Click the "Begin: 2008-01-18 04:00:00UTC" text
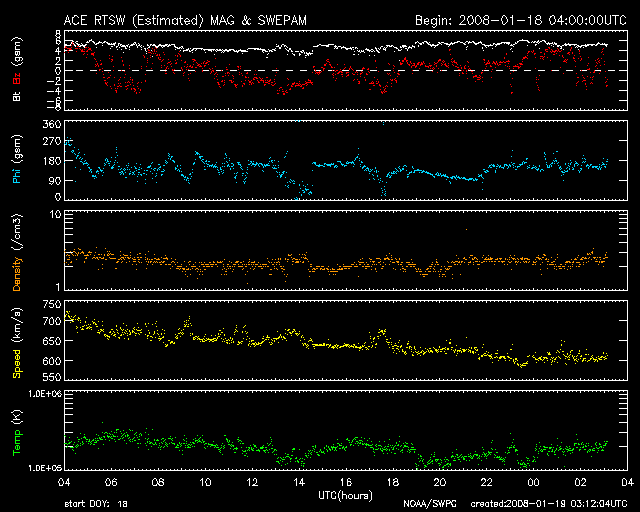Viewport: 640px width, 512px height. (x=521, y=20)
